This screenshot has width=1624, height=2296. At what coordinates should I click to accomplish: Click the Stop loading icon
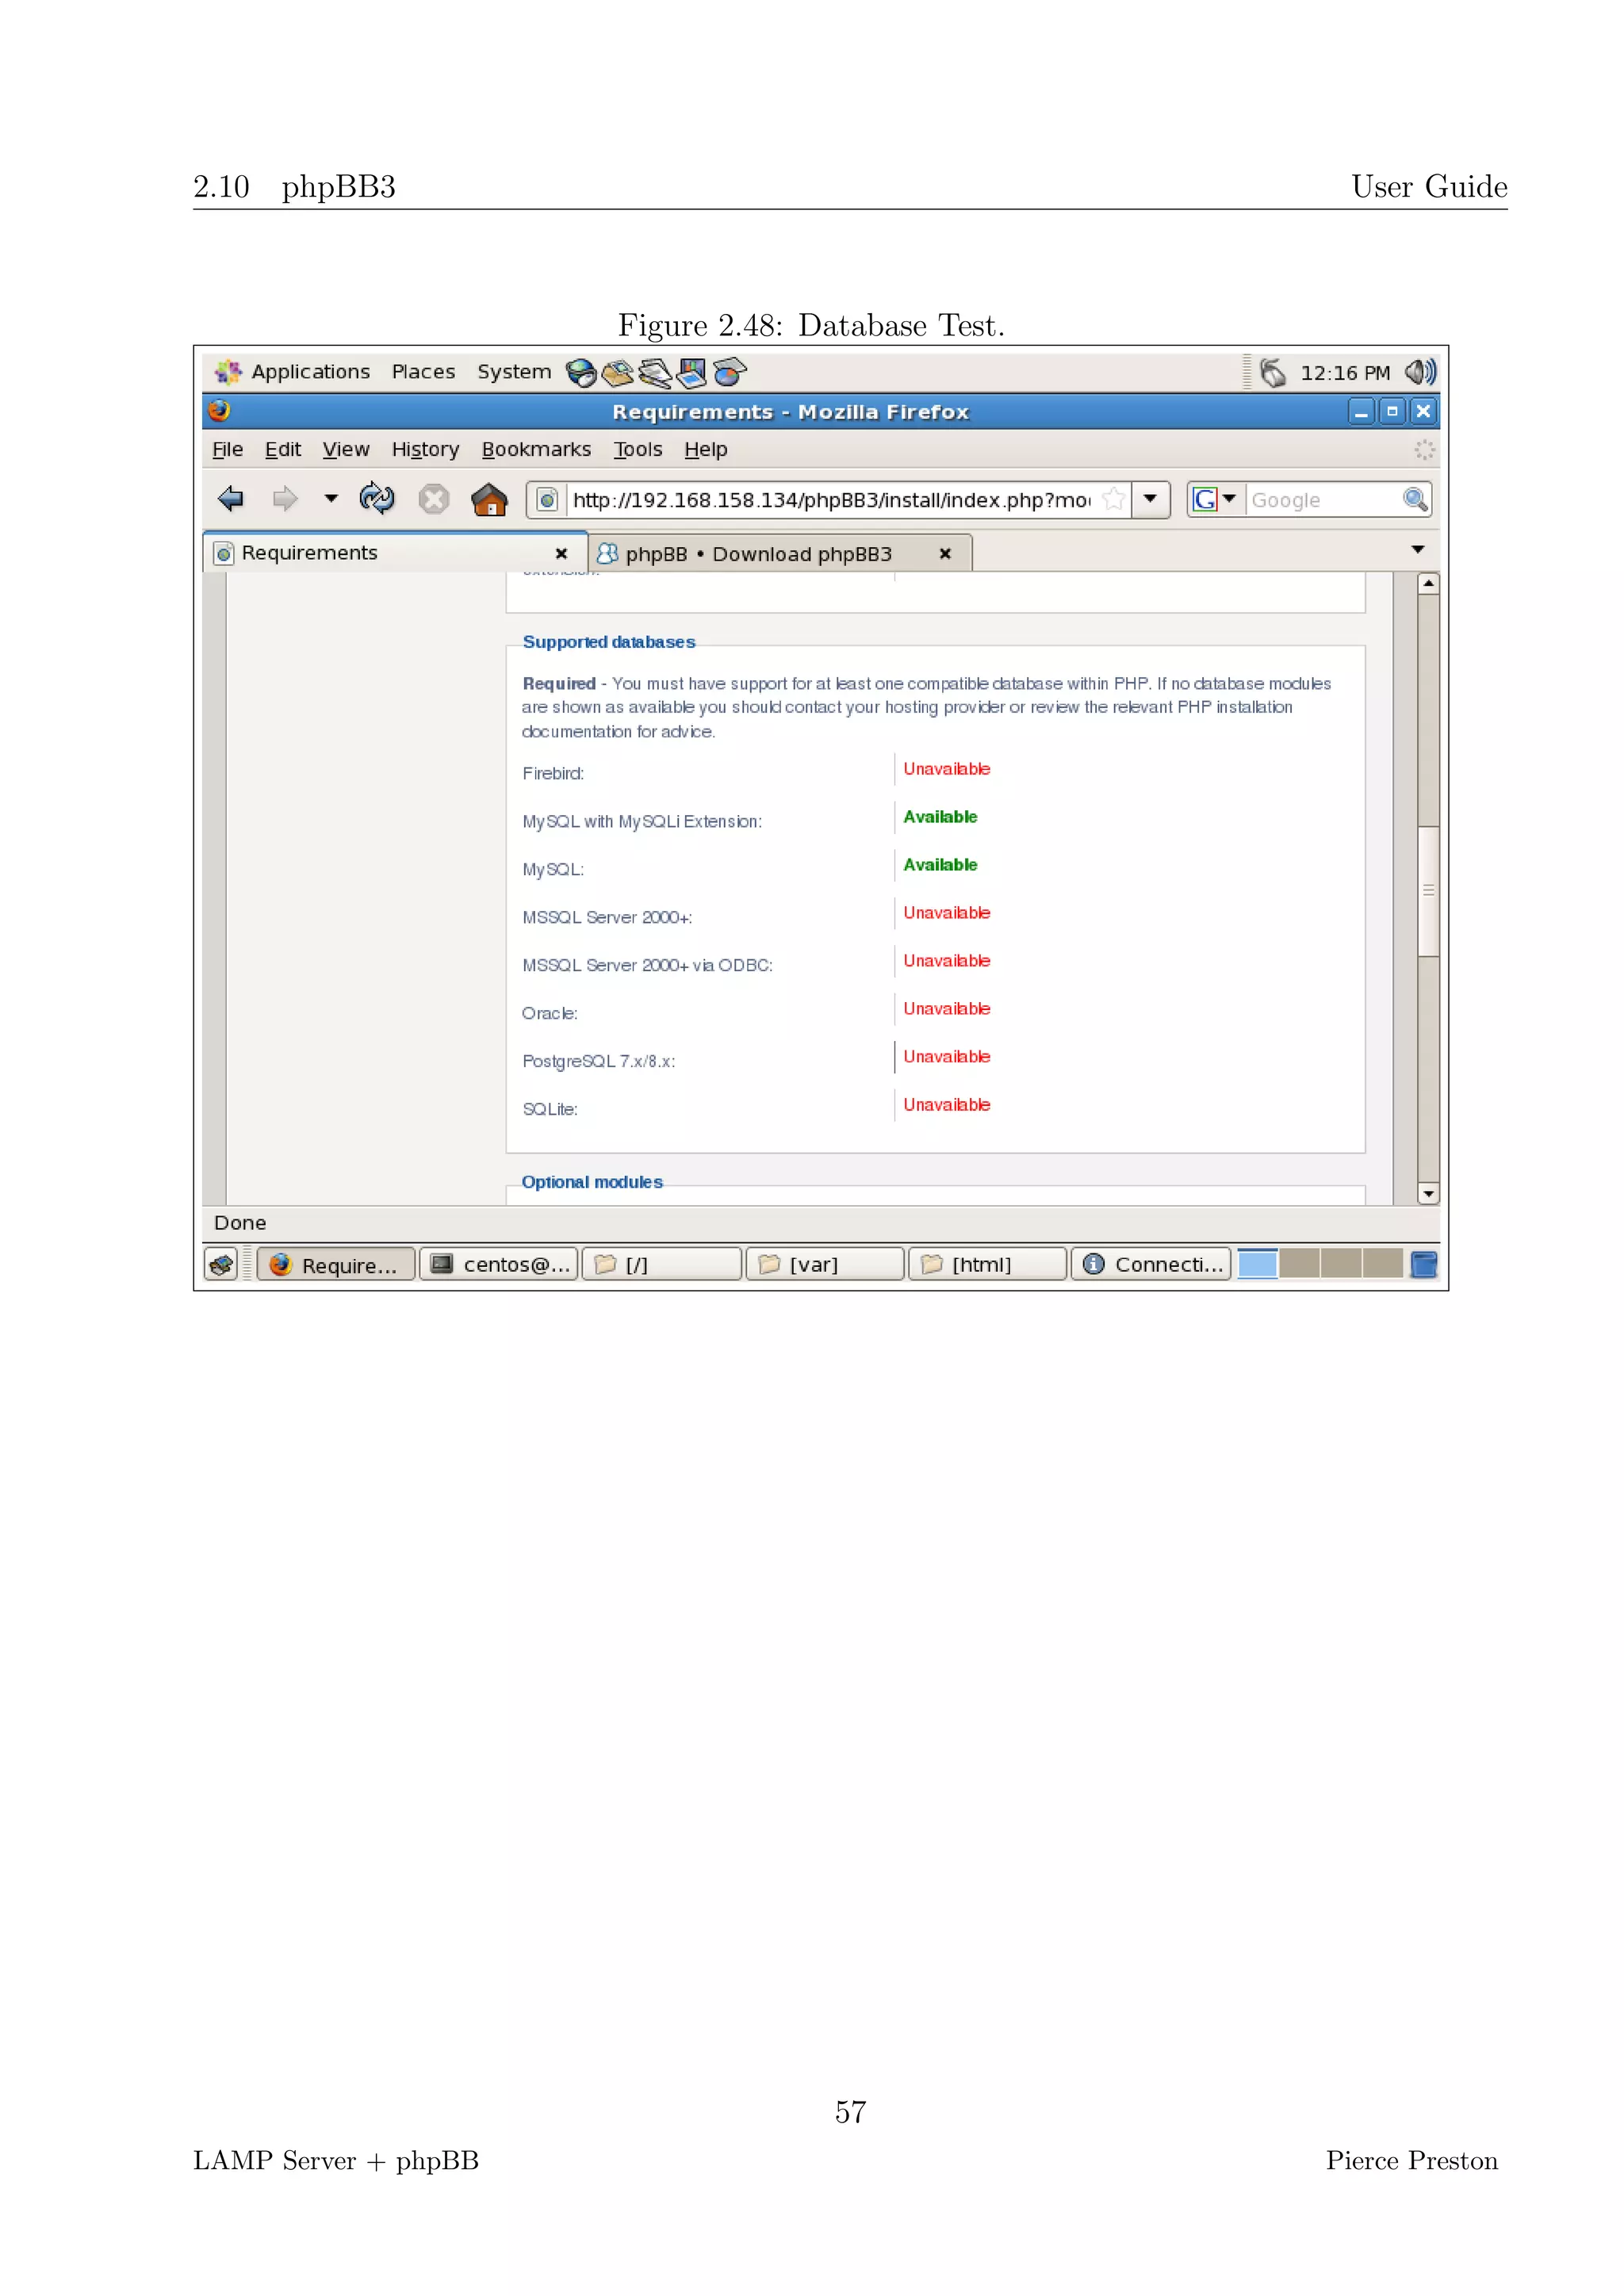(x=433, y=499)
